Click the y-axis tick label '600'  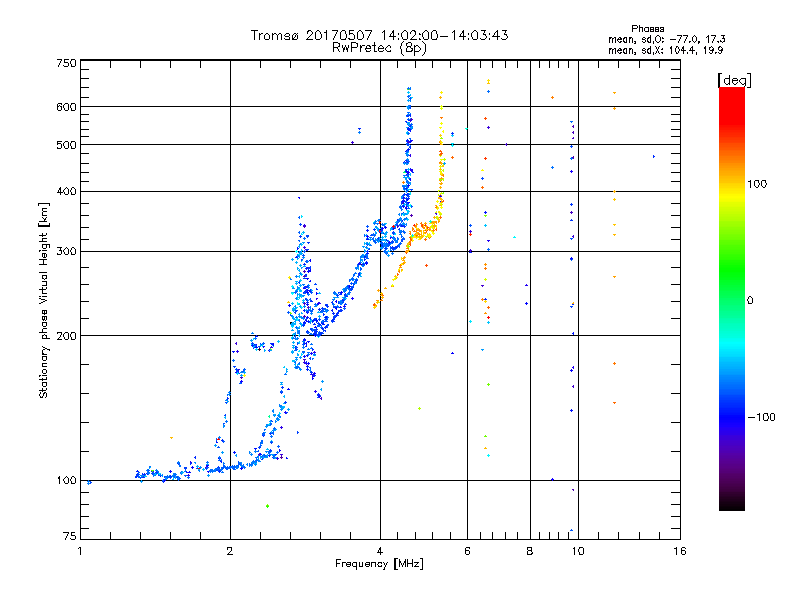click(x=66, y=107)
